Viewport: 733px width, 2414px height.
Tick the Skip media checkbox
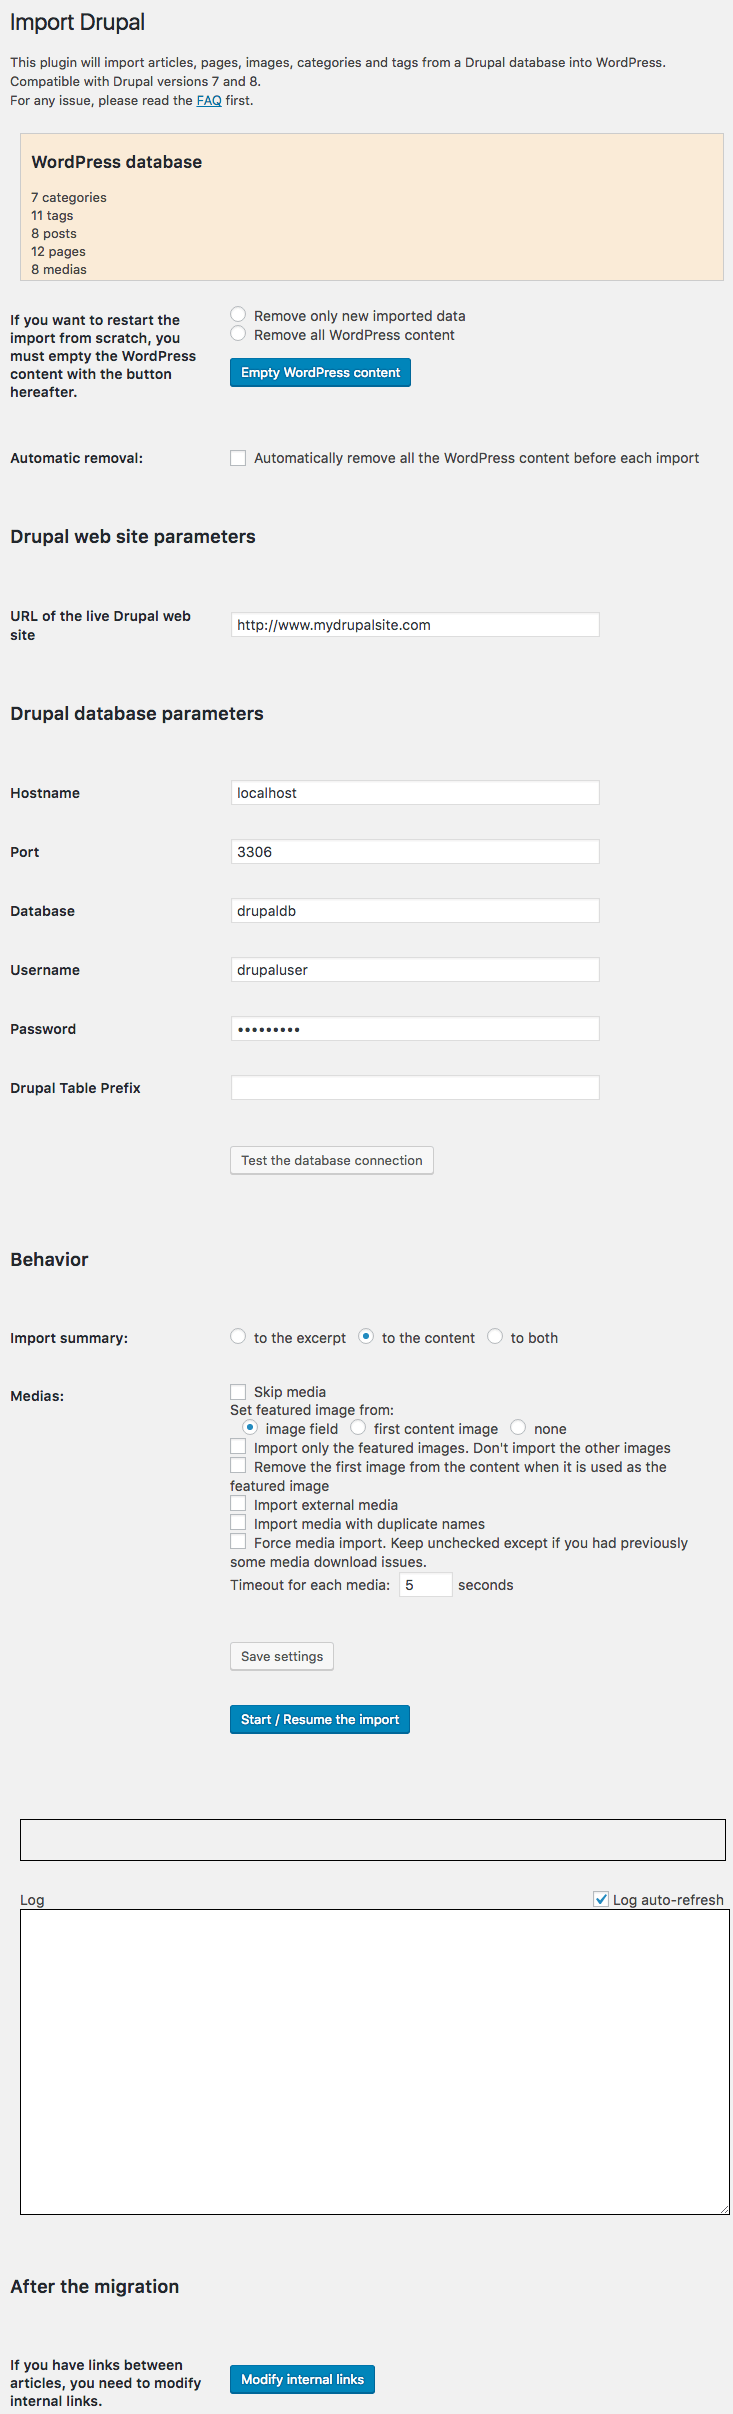coord(238,1392)
